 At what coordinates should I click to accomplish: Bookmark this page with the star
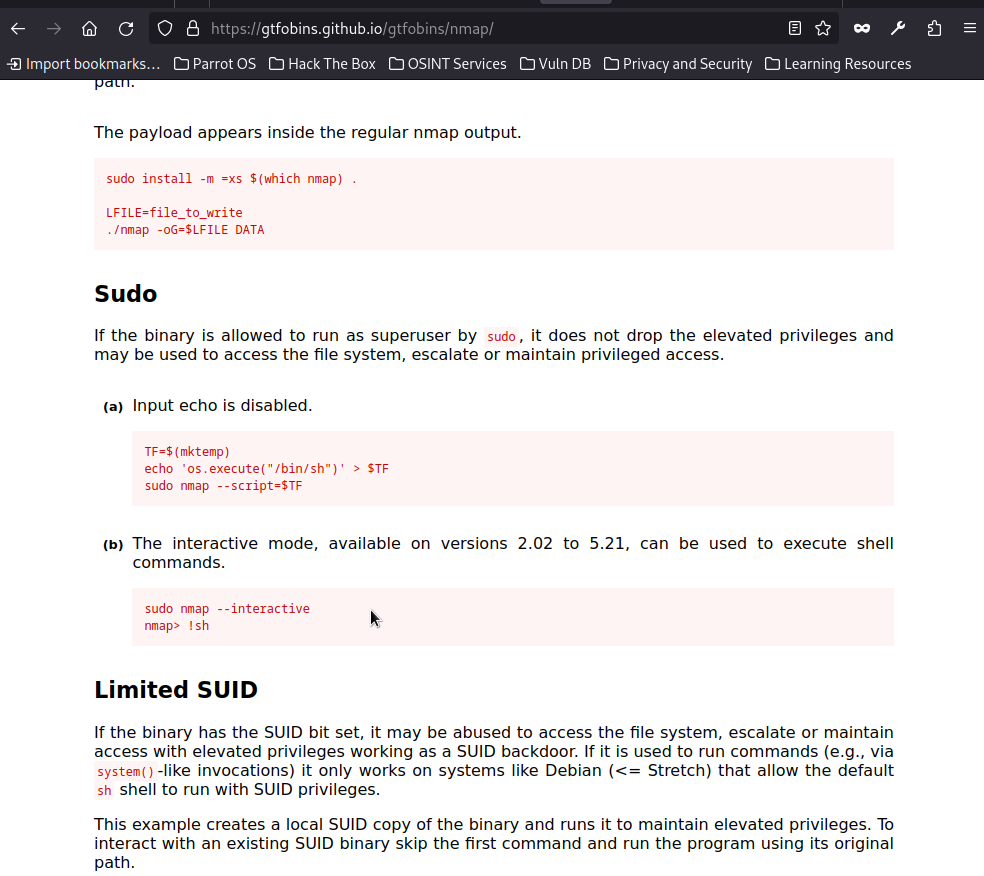point(823,29)
